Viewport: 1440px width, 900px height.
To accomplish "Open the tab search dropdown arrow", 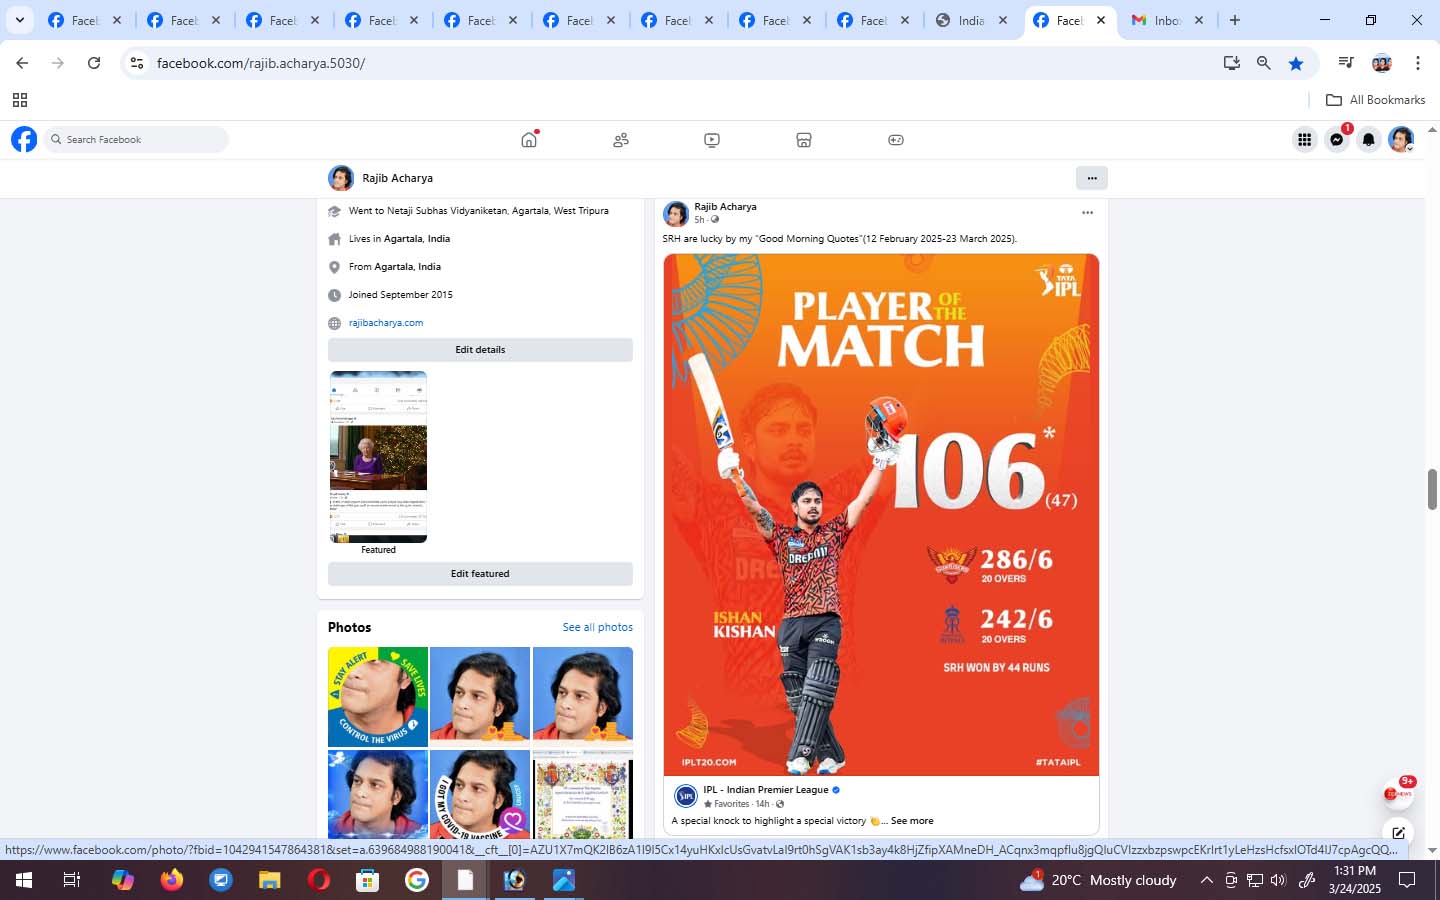I will click(x=19, y=20).
